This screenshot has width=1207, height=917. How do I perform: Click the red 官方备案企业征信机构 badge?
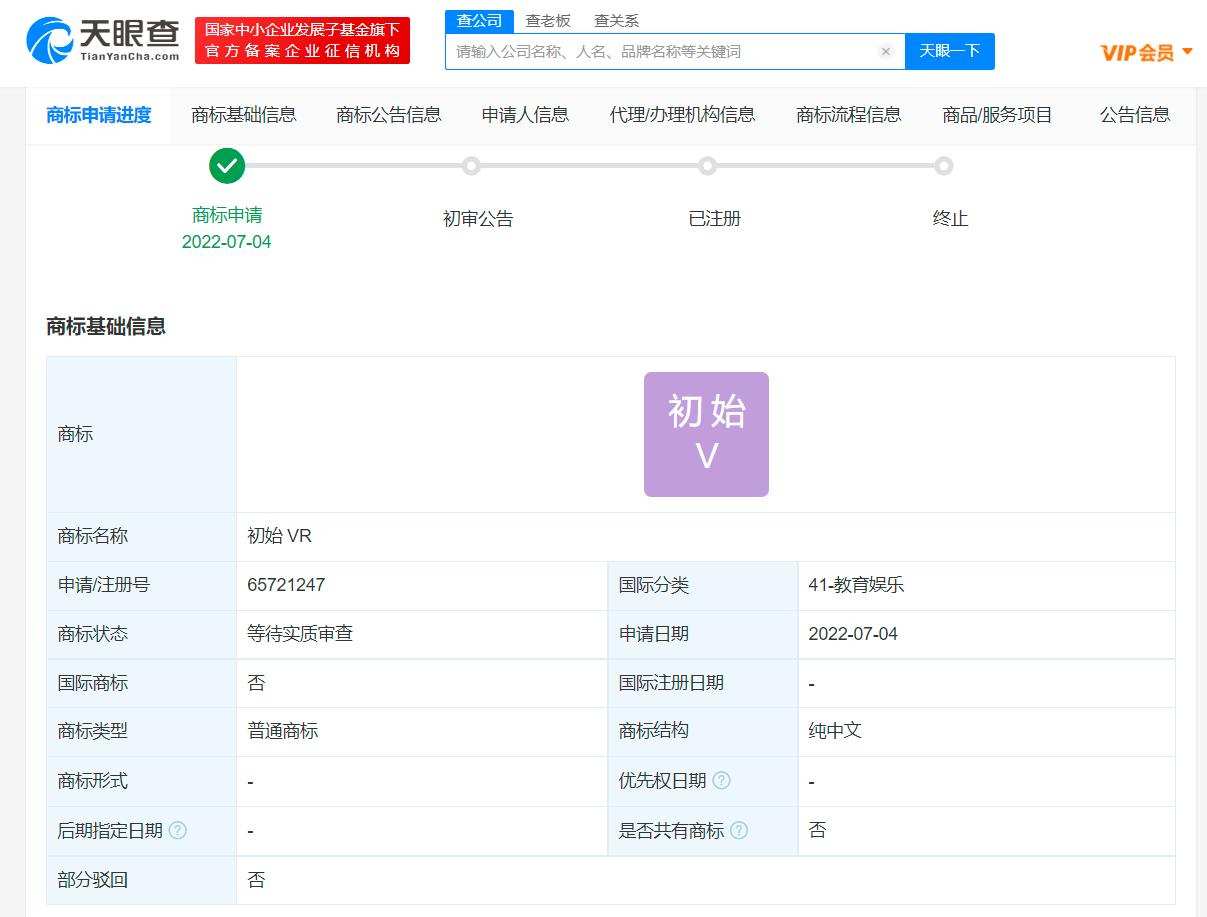click(x=302, y=41)
